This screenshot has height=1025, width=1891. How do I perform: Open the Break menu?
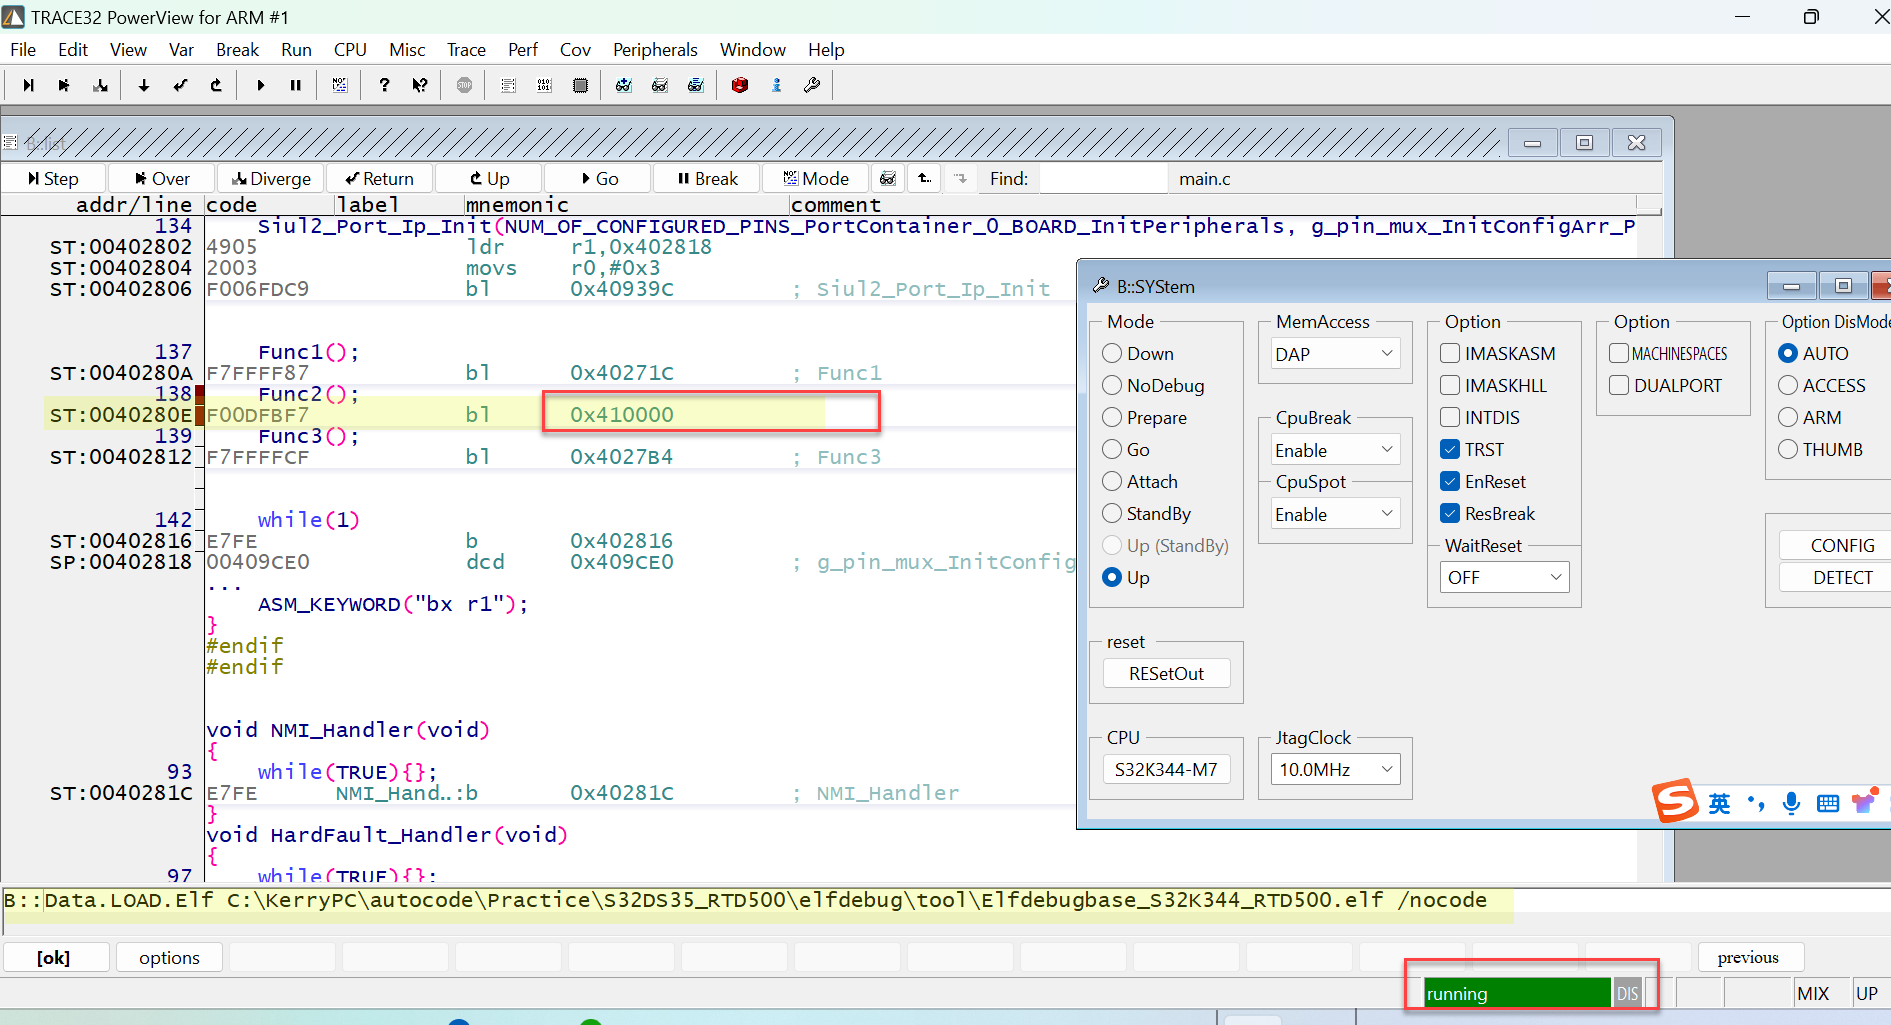pos(237,49)
